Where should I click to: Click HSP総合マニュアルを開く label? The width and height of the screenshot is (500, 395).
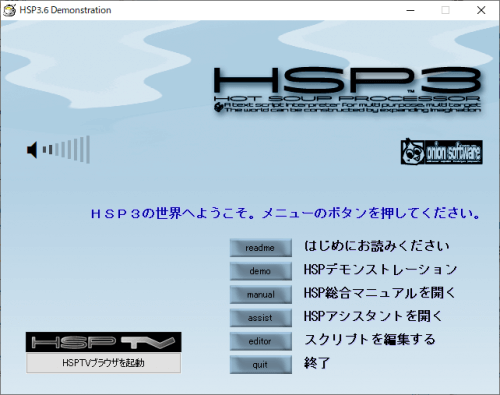coord(379,293)
